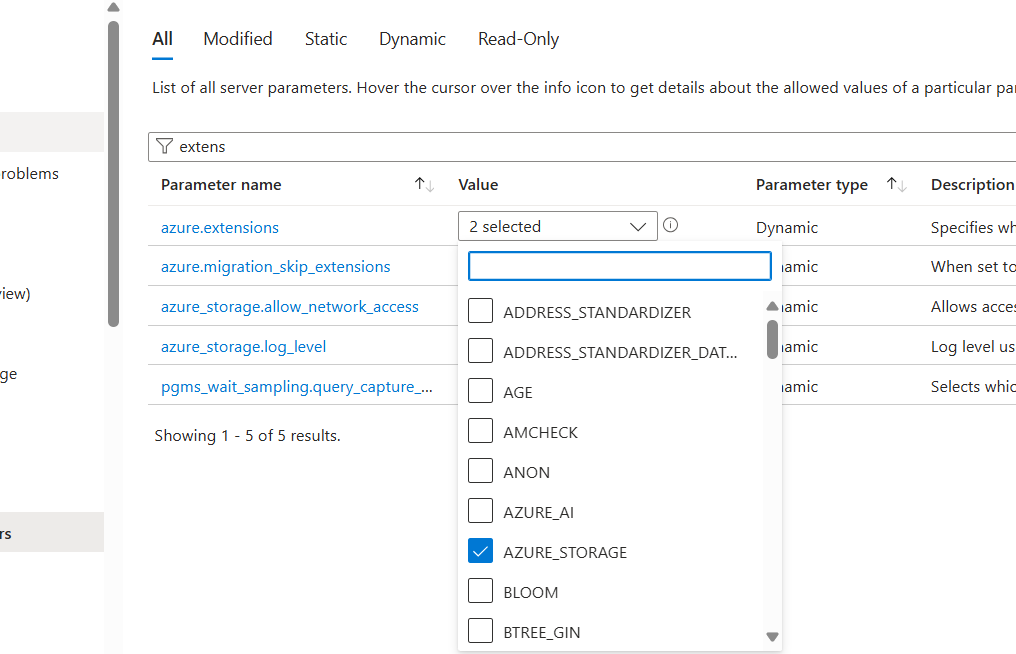
Task: Open pgms_wait_sampling.query_capture_... link
Action: coord(297,387)
